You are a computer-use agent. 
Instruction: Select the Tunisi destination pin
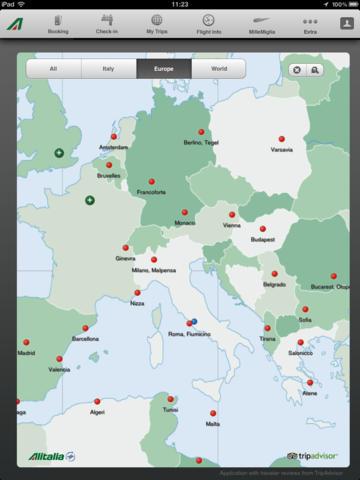pos(170,399)
